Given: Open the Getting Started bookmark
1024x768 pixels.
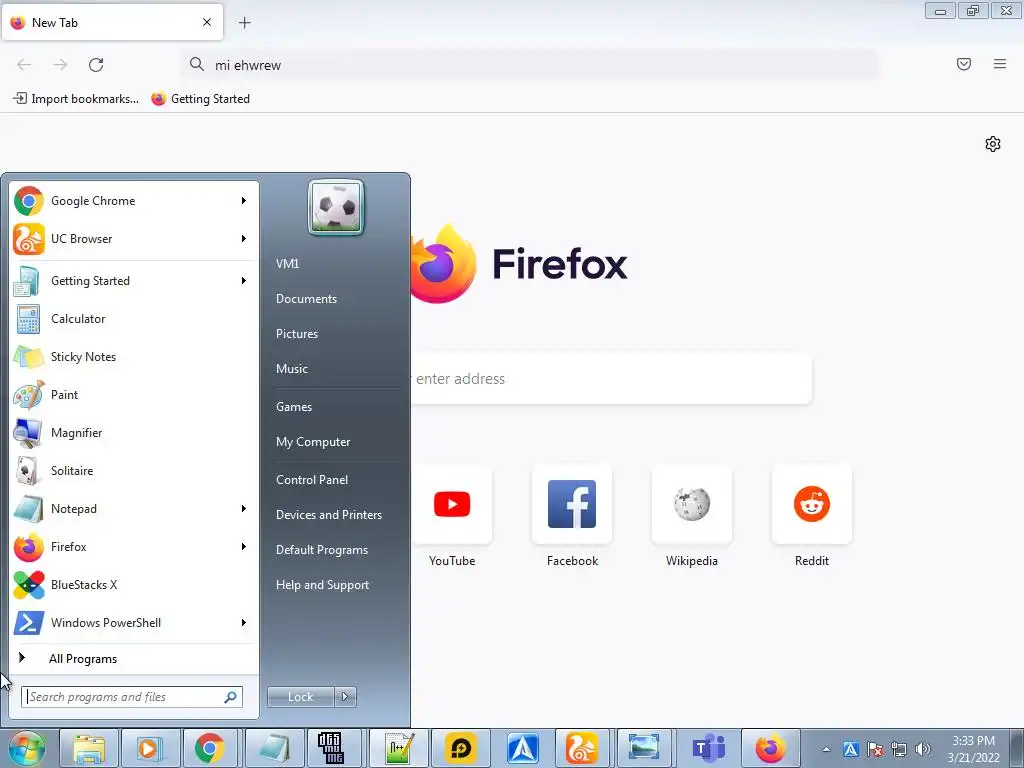Looking at the screenshot, I should (200, 99).
